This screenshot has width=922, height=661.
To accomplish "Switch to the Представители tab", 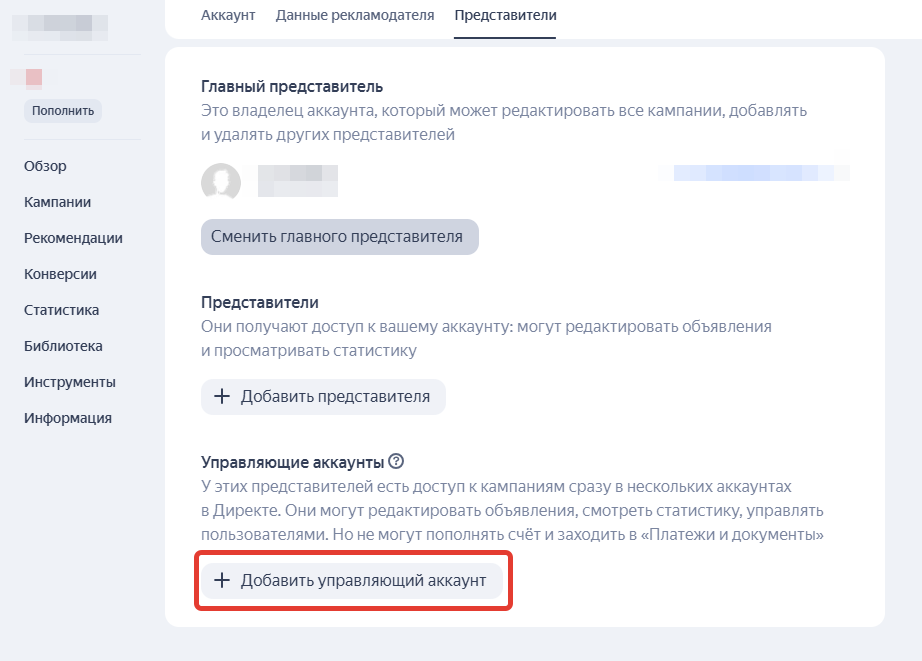I will coord(504,16).
